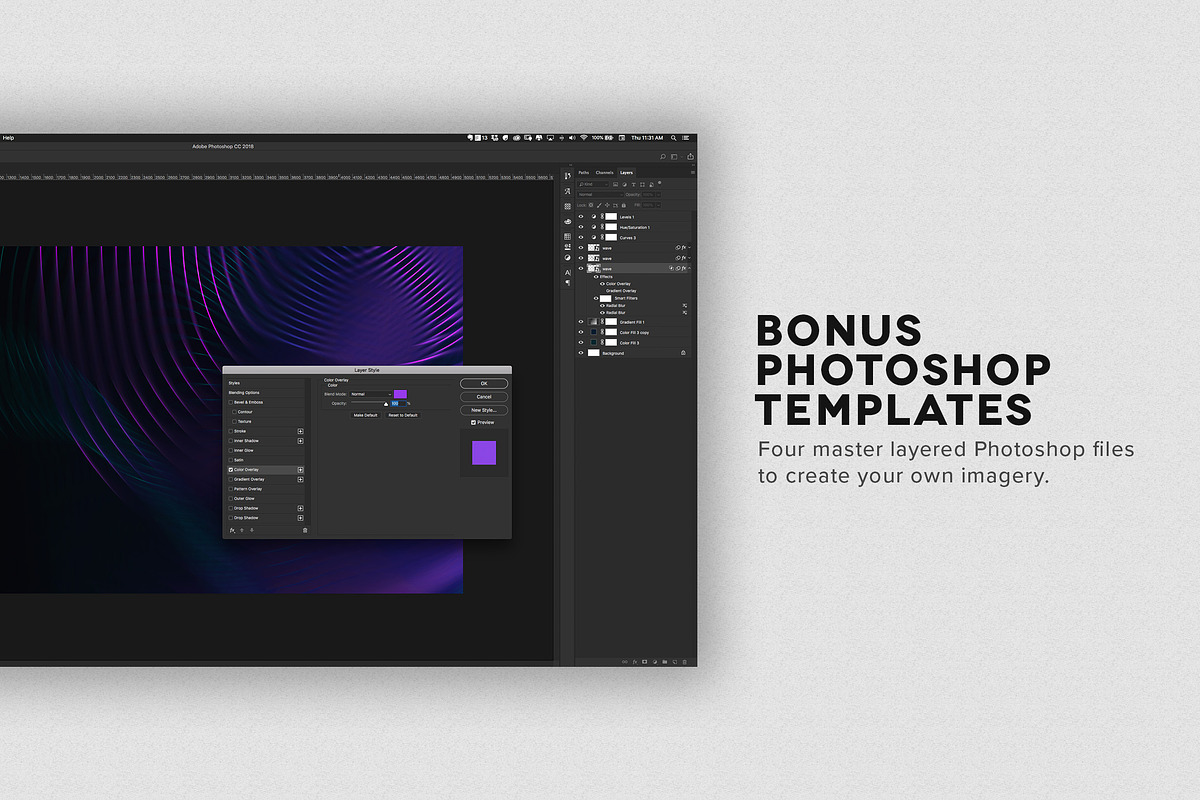
Task: Click the Color Fill 3 copy layer thumbnail
Action: [x=593, y=332]
